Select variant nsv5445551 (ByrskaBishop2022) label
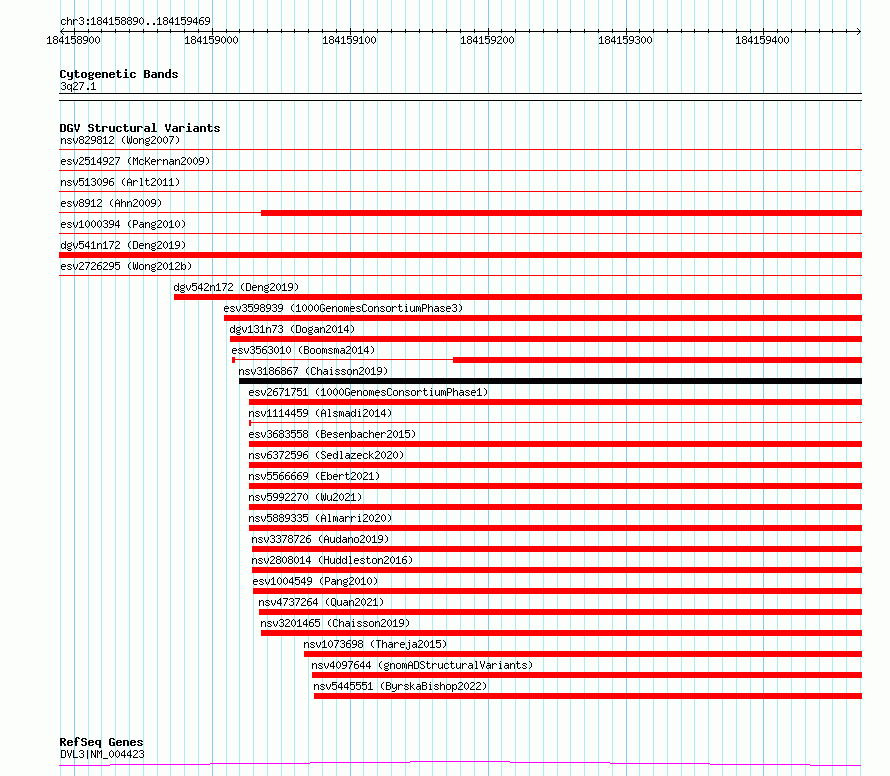 [400, 686]
